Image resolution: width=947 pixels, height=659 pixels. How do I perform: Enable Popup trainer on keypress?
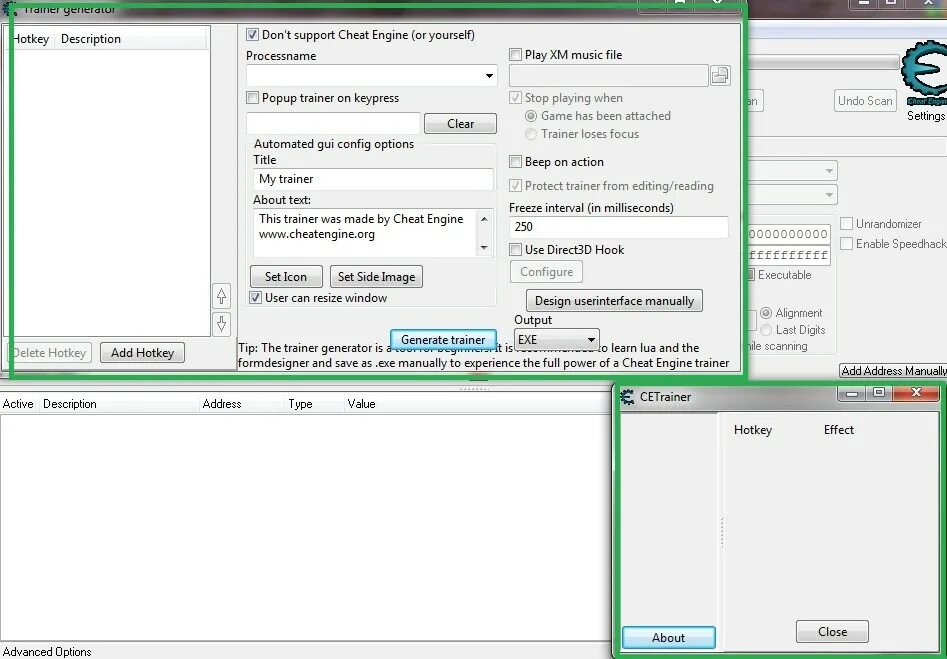[x=252, y=98]
